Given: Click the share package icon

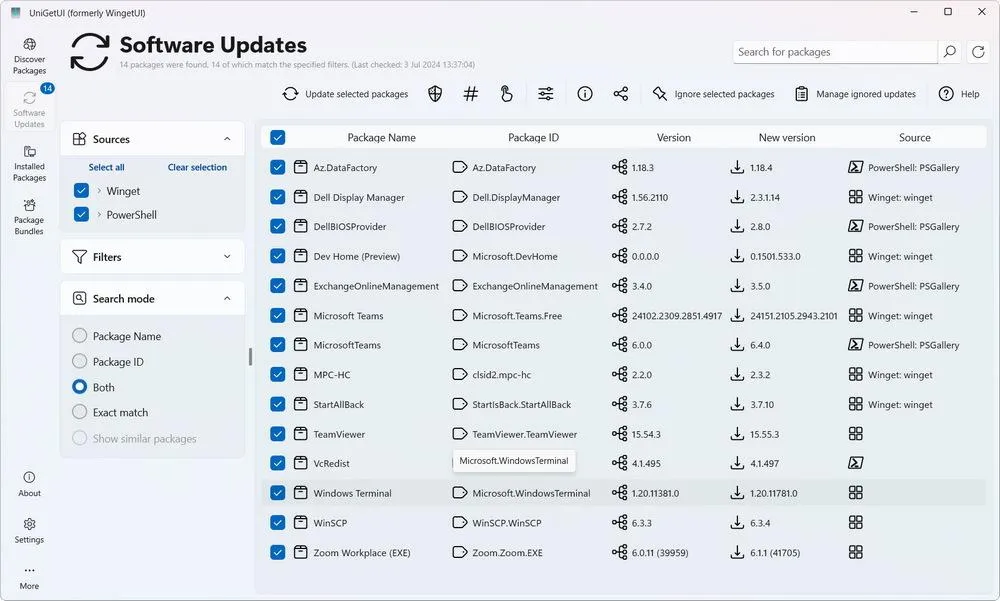Looking at the screenshot, I should [621, 94].
